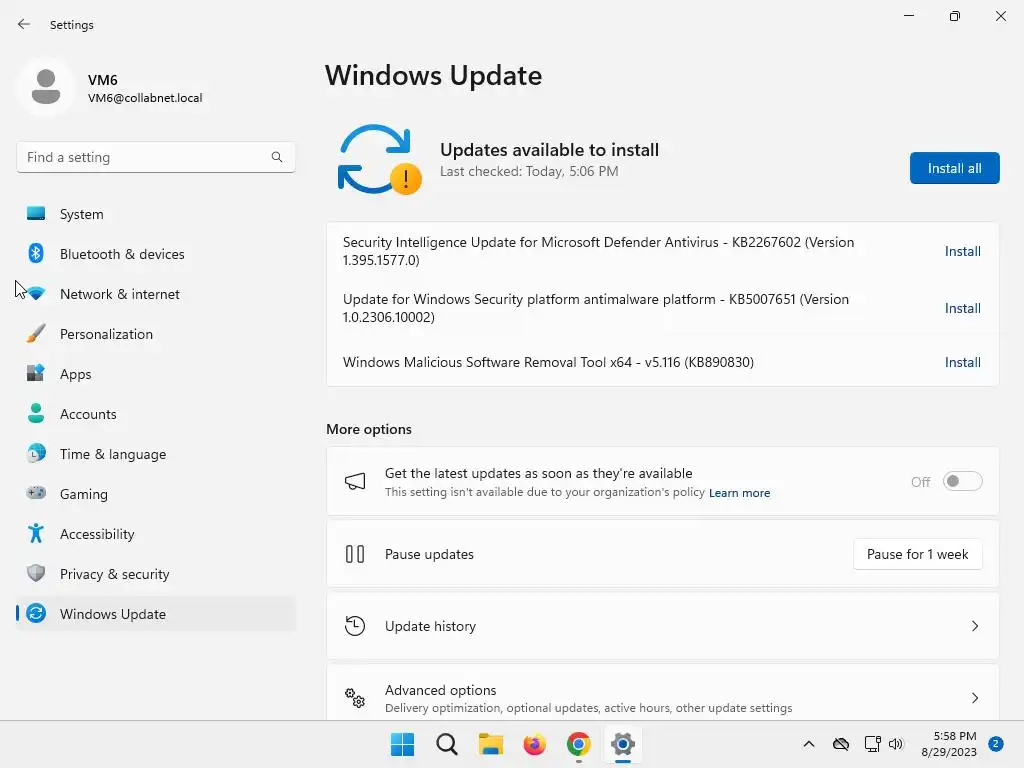Click the large update status sync icon

pos(379,159)
